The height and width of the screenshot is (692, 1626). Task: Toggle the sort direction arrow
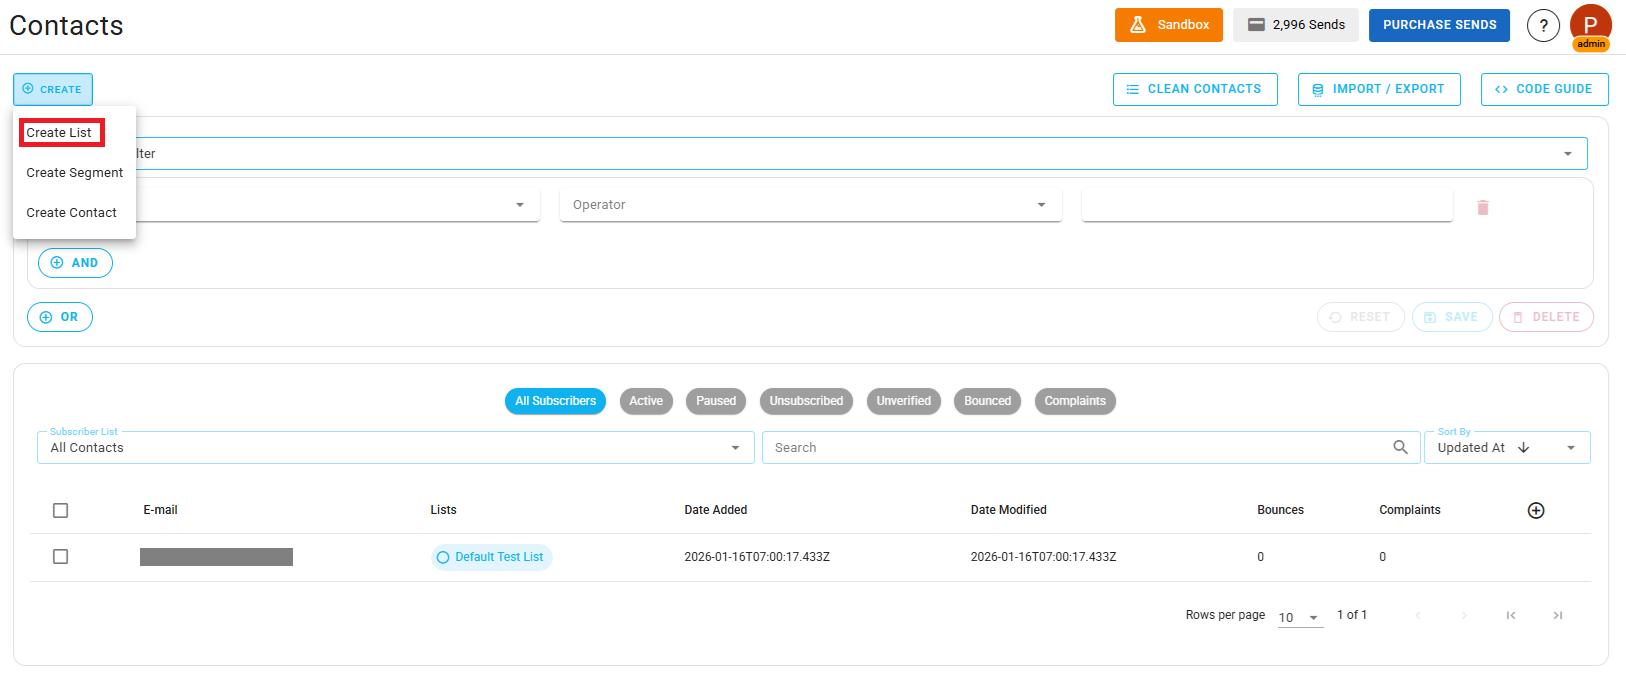point(1523,448)
